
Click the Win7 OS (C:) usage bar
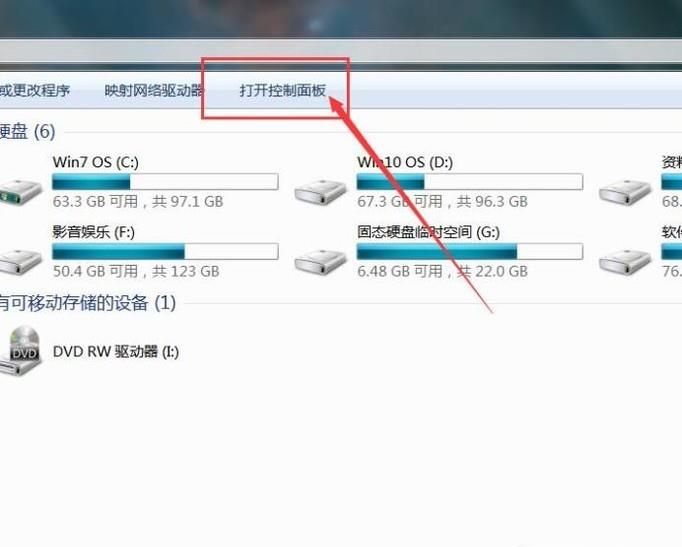(x=165, y=182)
